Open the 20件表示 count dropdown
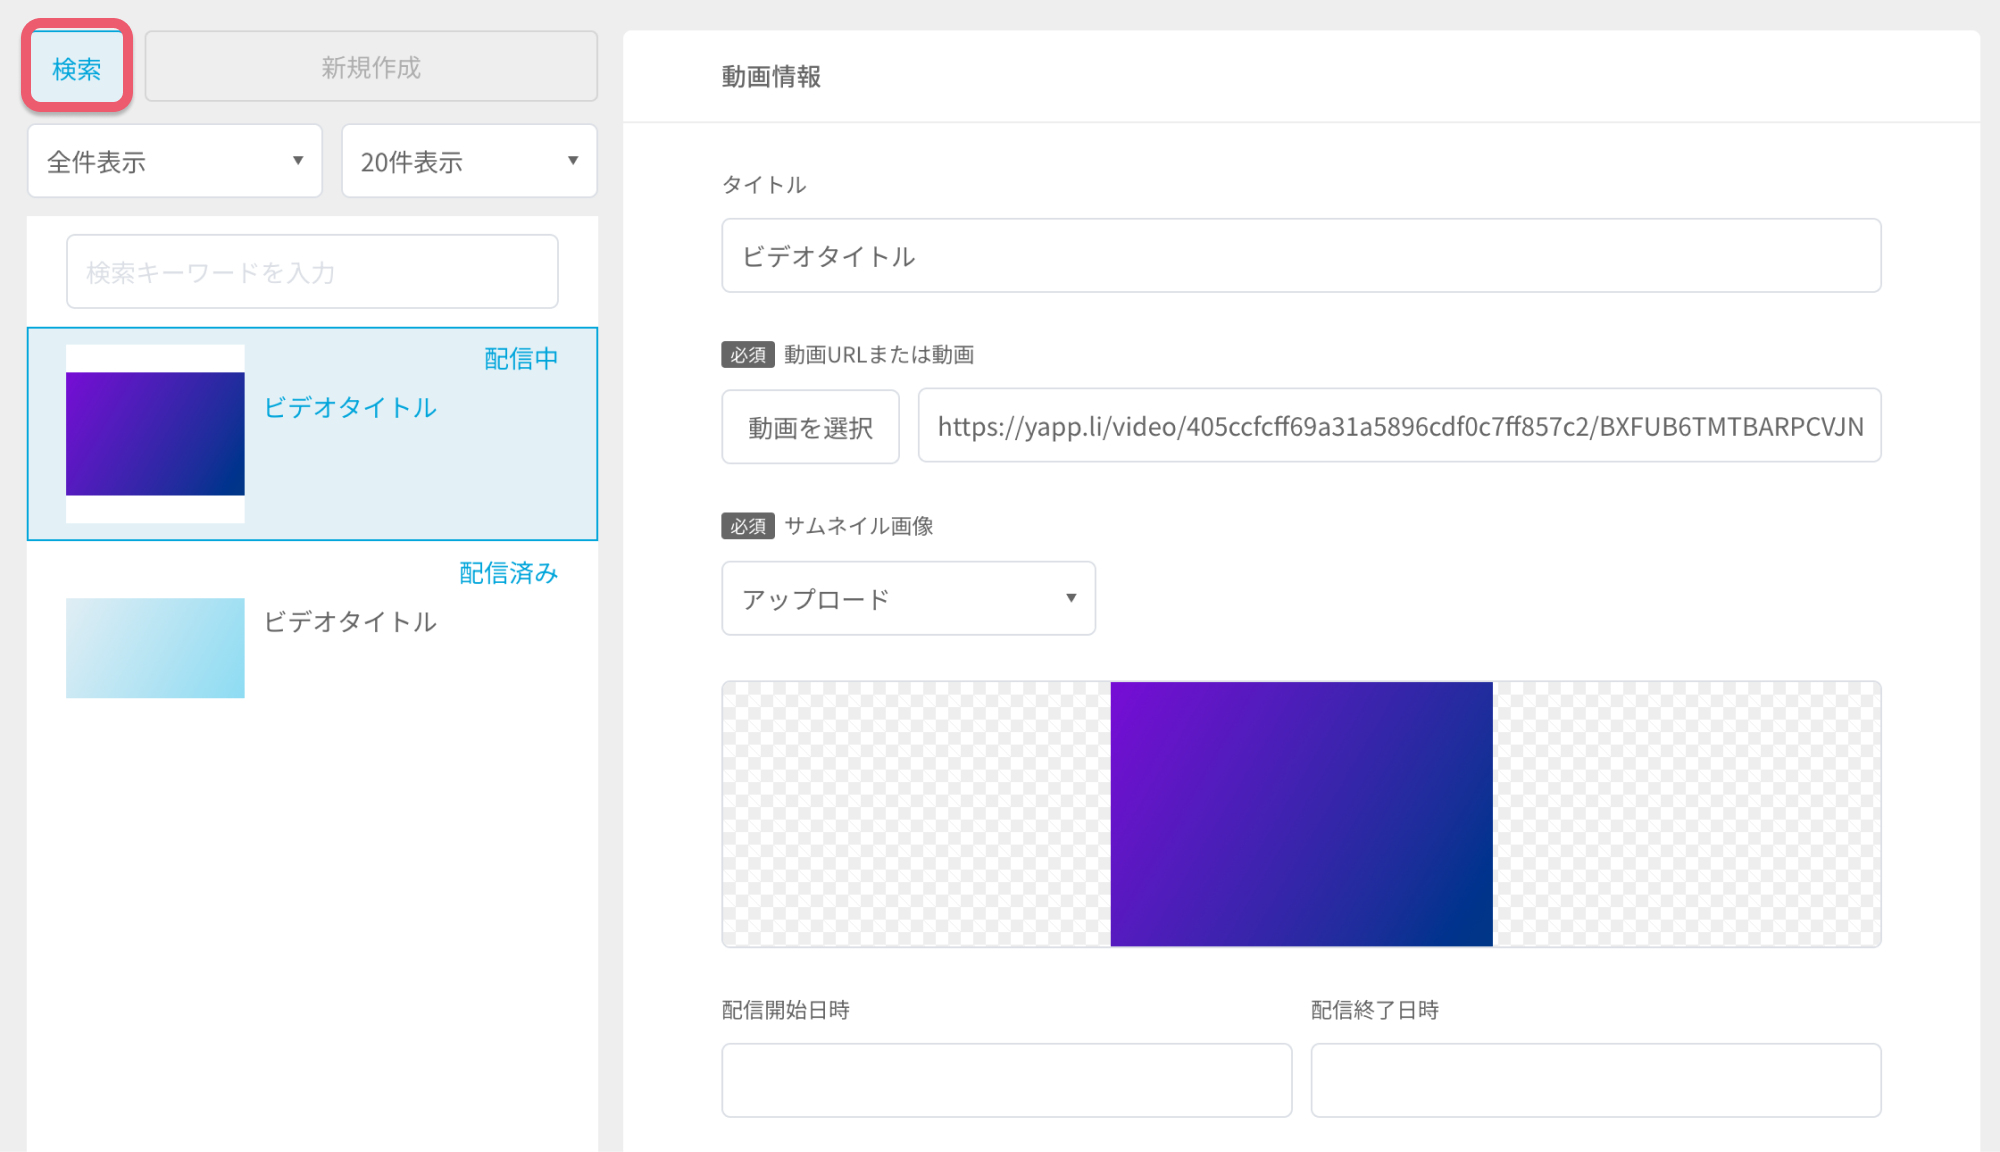2000x1152 pixels. tap(469, 161)
